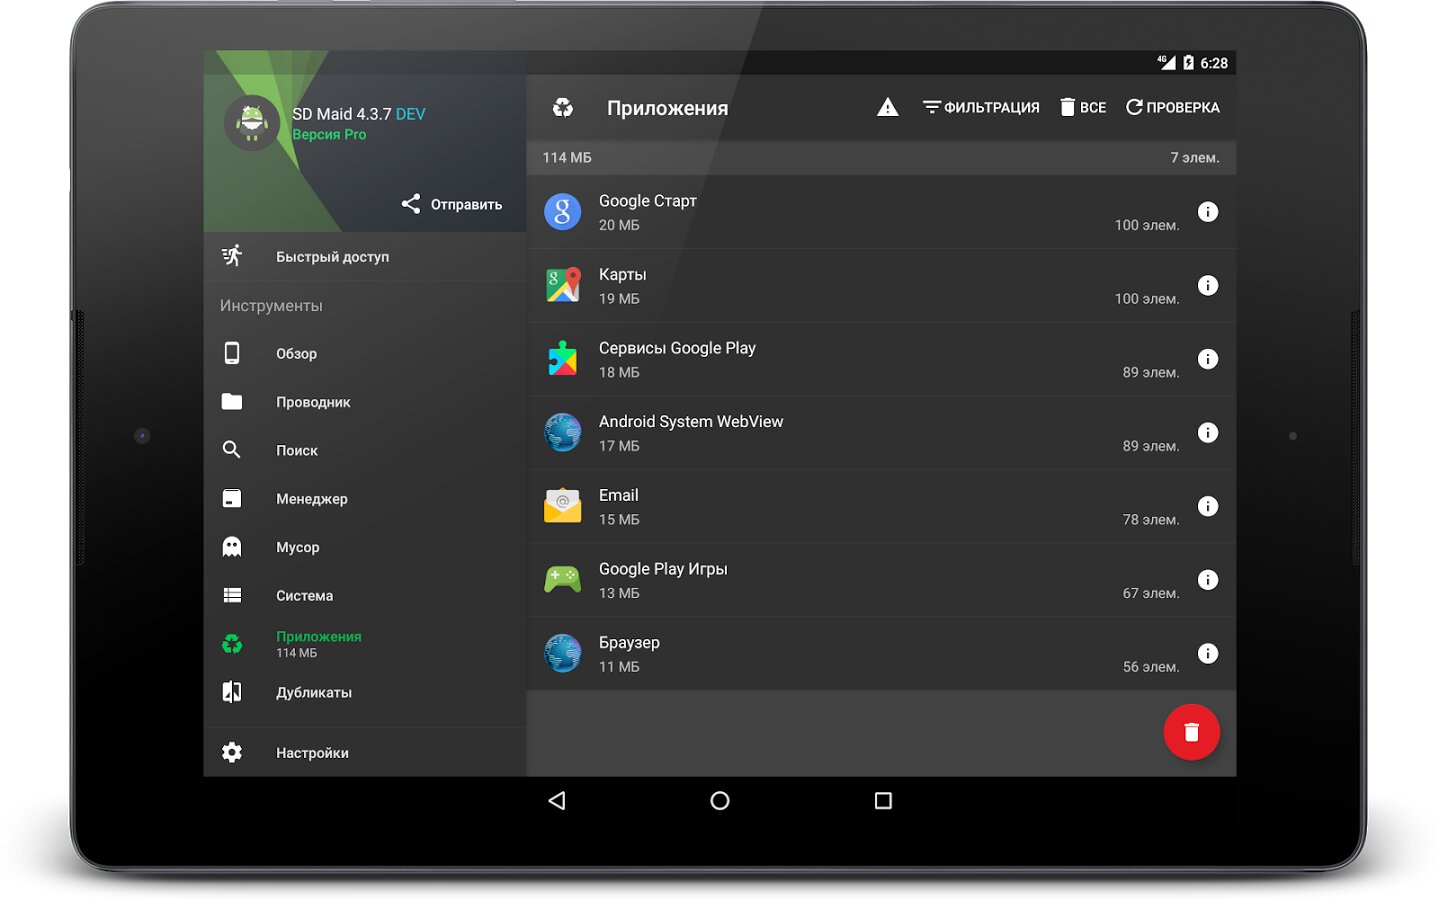Click the recycle icon beside Приложения title
Viewport: 1439px width, 900px height.
(563, 107)
